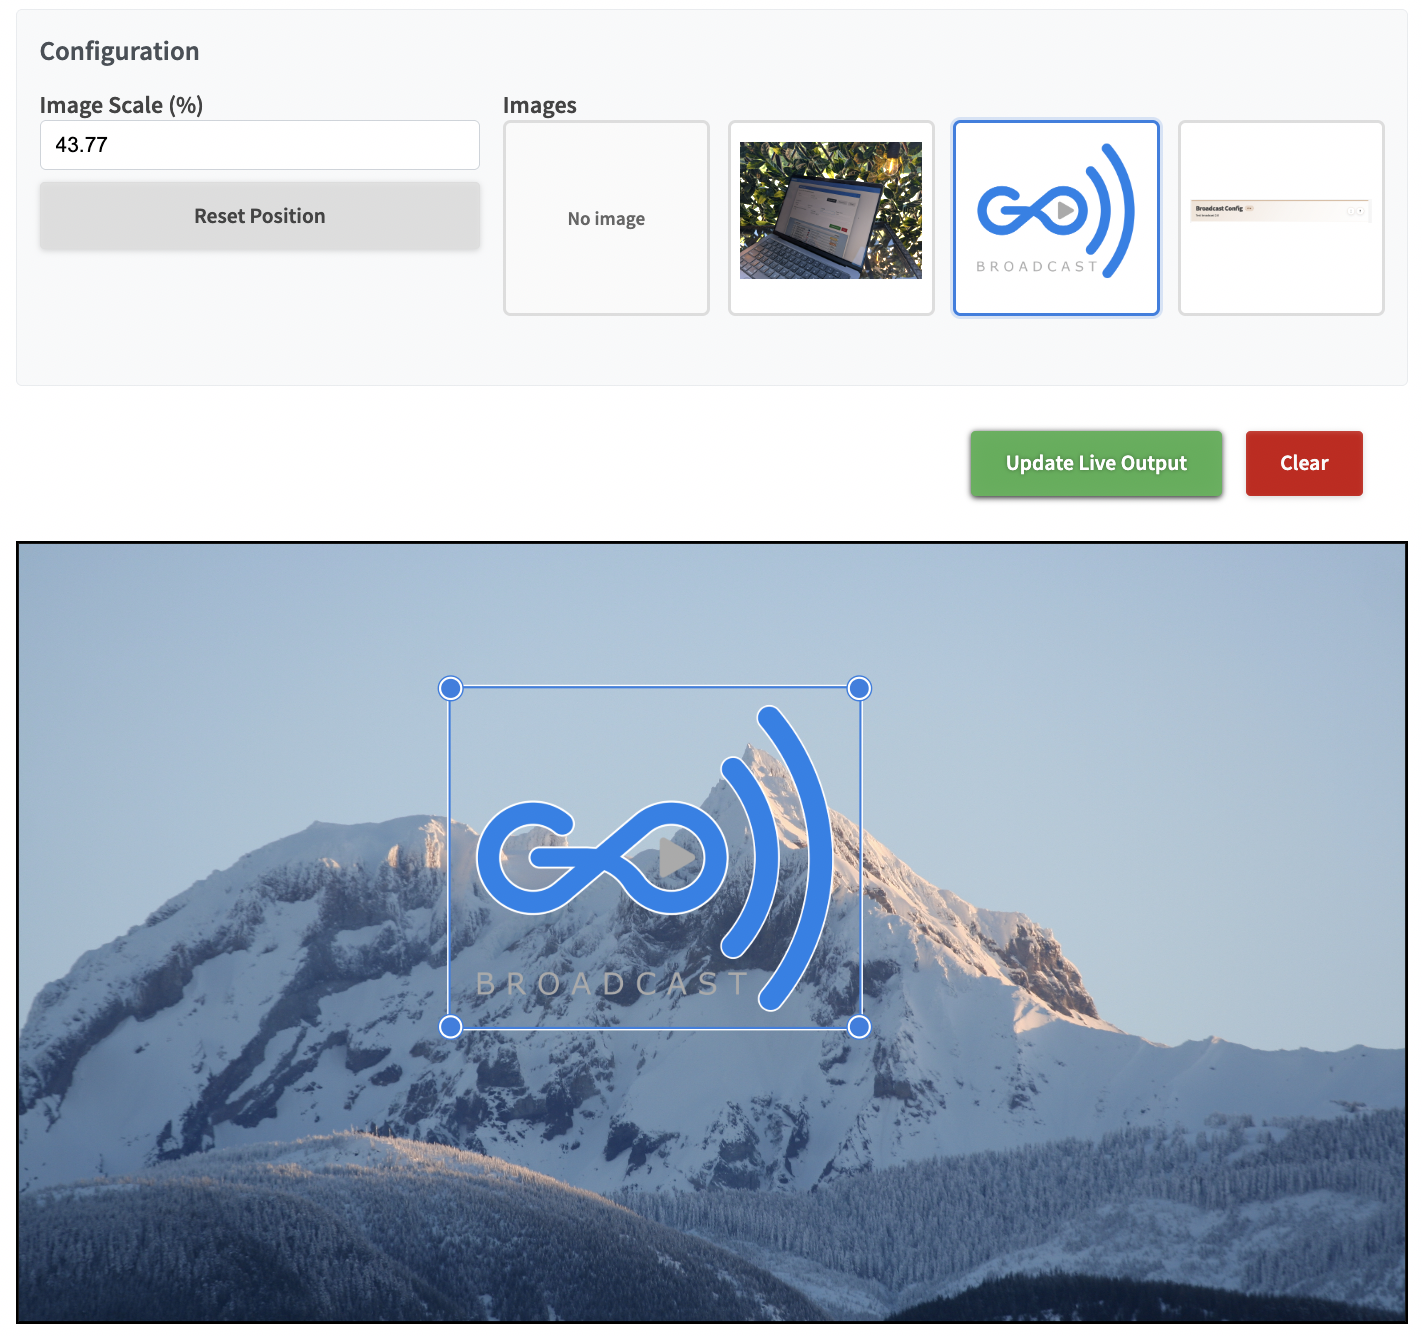Screen dimensions: 1422x1336
Task: Select the laptop photo thumbnail
Action: click(x=831, y=218)
